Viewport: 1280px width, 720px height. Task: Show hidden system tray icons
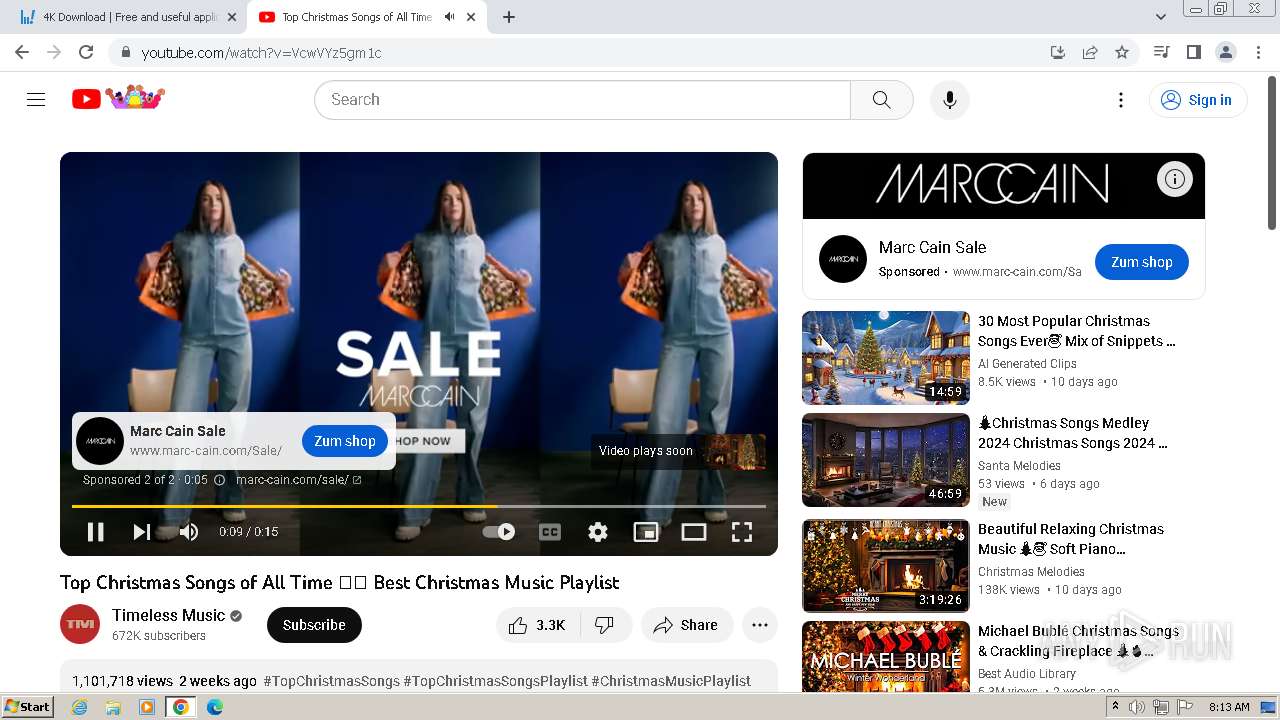[1115, 707]
